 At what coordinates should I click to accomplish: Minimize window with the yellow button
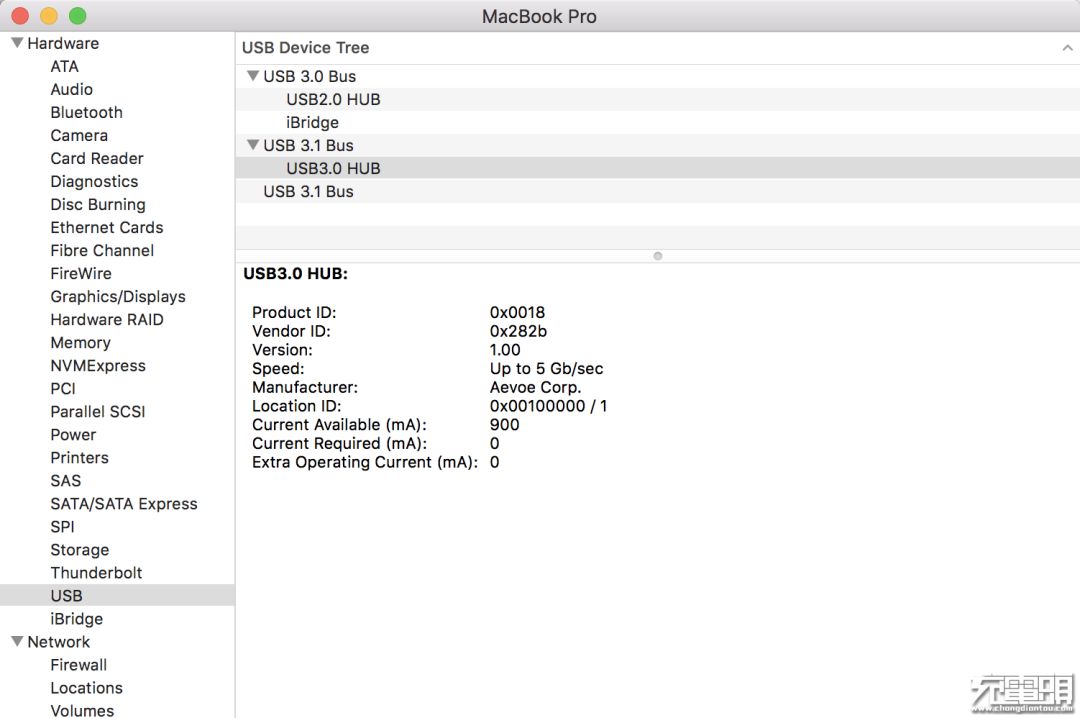click(x=49, y=15)
